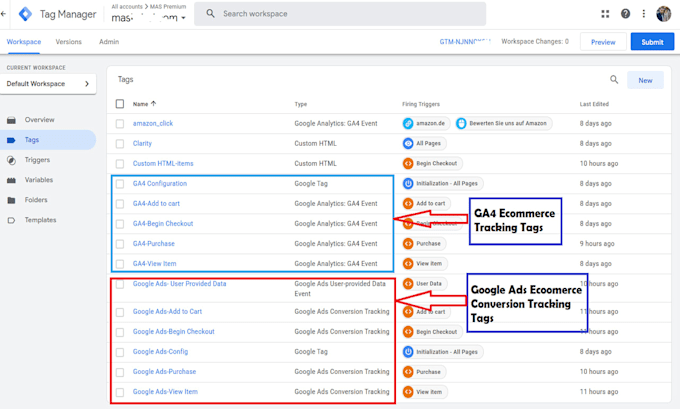This screenshot has height=409, width=680.
Task: Open the container selector dropdown arrow
Action: (x=183, y=18)
